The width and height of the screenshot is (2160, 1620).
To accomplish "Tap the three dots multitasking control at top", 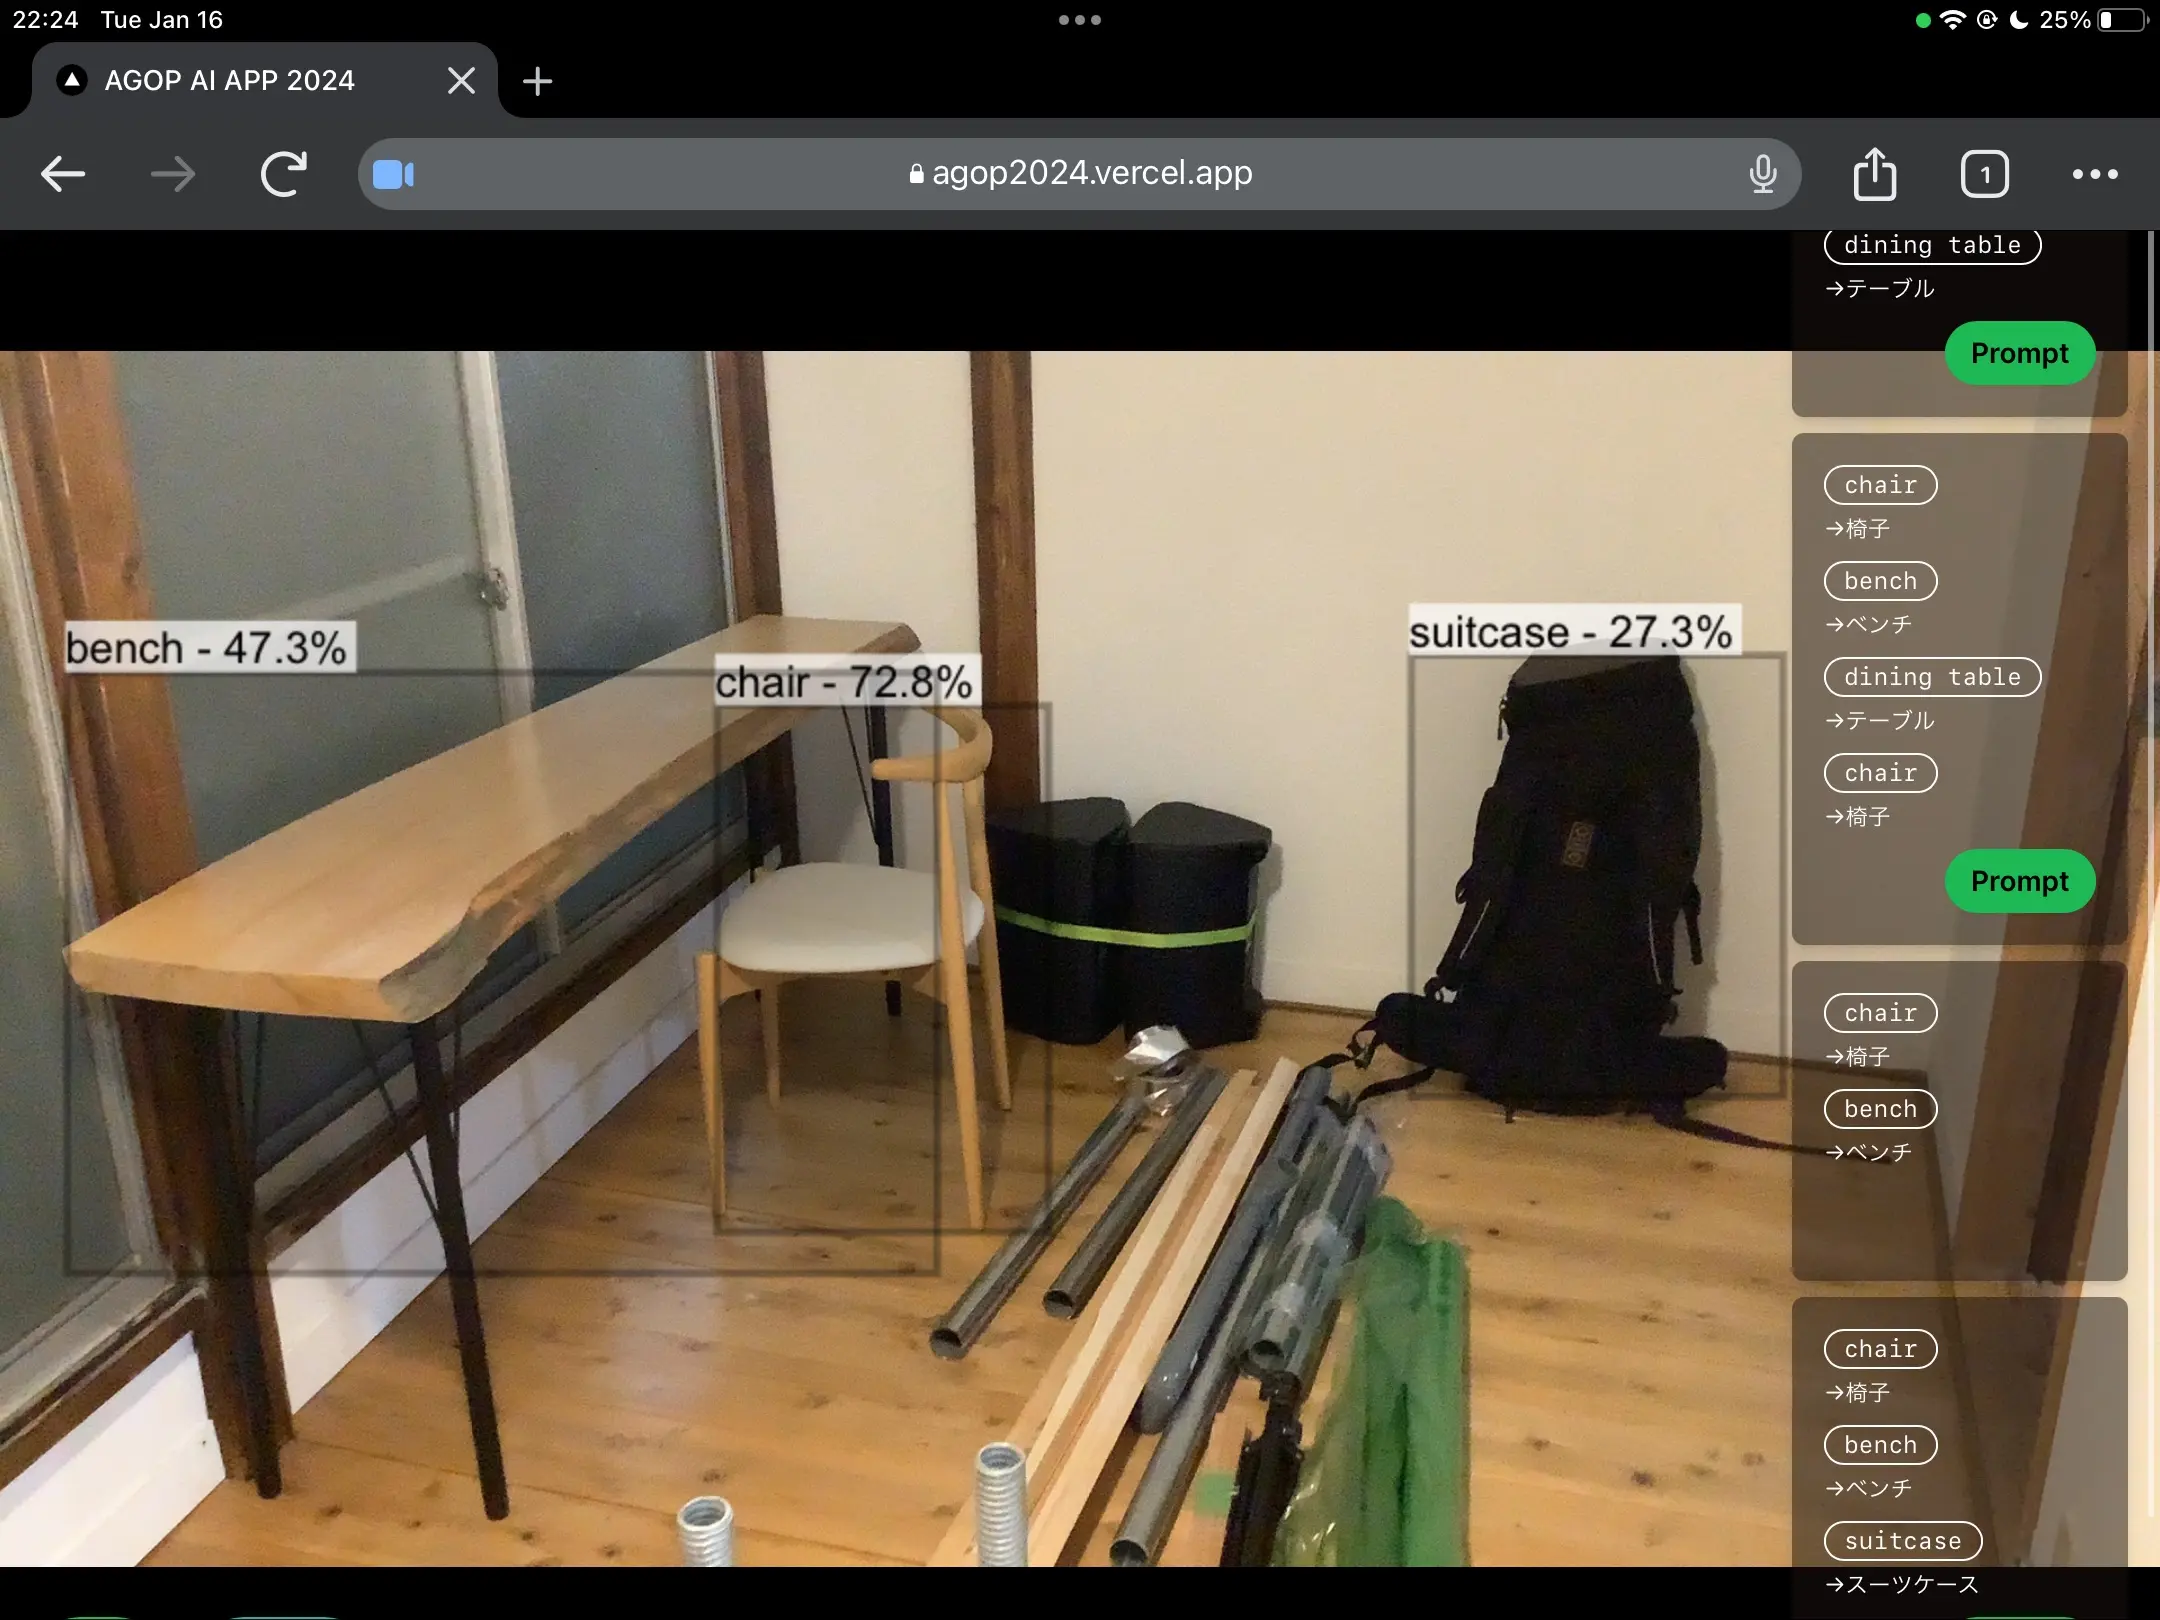I will (x=1080, y=20).
